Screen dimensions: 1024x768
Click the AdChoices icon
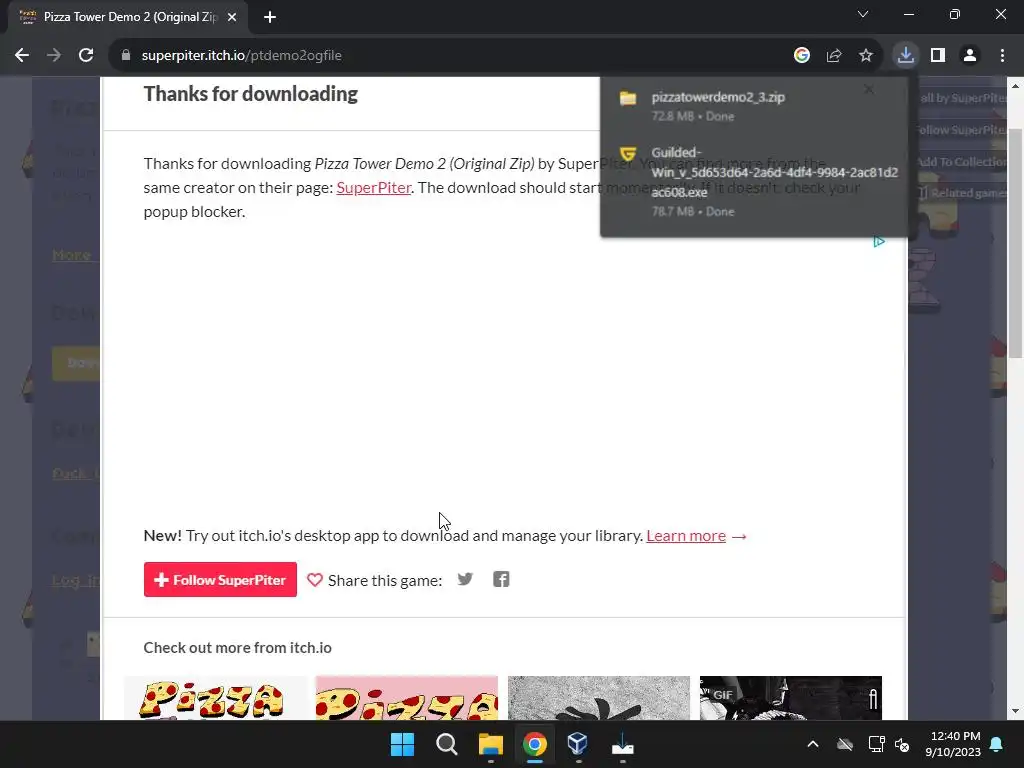tap(879, 242)
